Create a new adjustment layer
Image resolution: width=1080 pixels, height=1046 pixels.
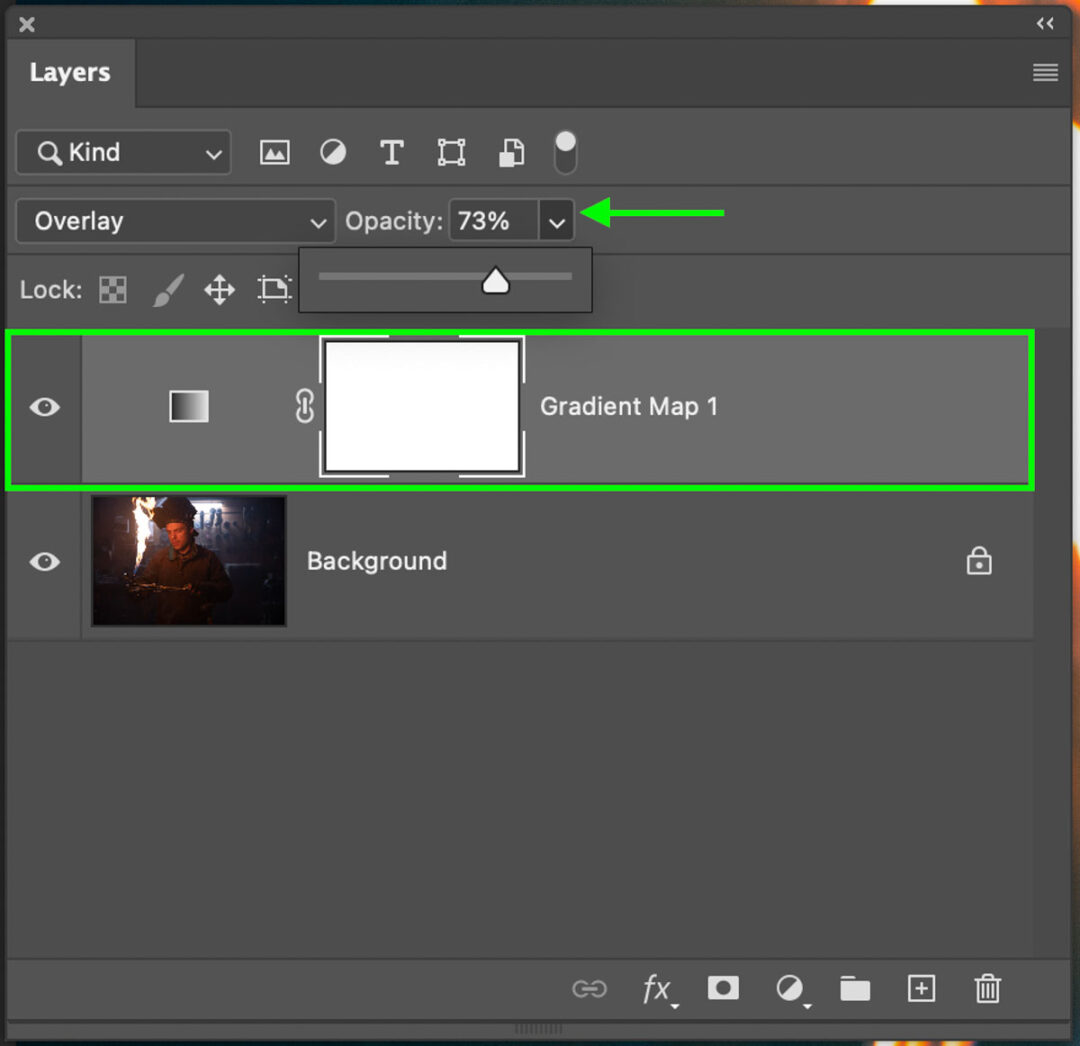tap(789, 989)
